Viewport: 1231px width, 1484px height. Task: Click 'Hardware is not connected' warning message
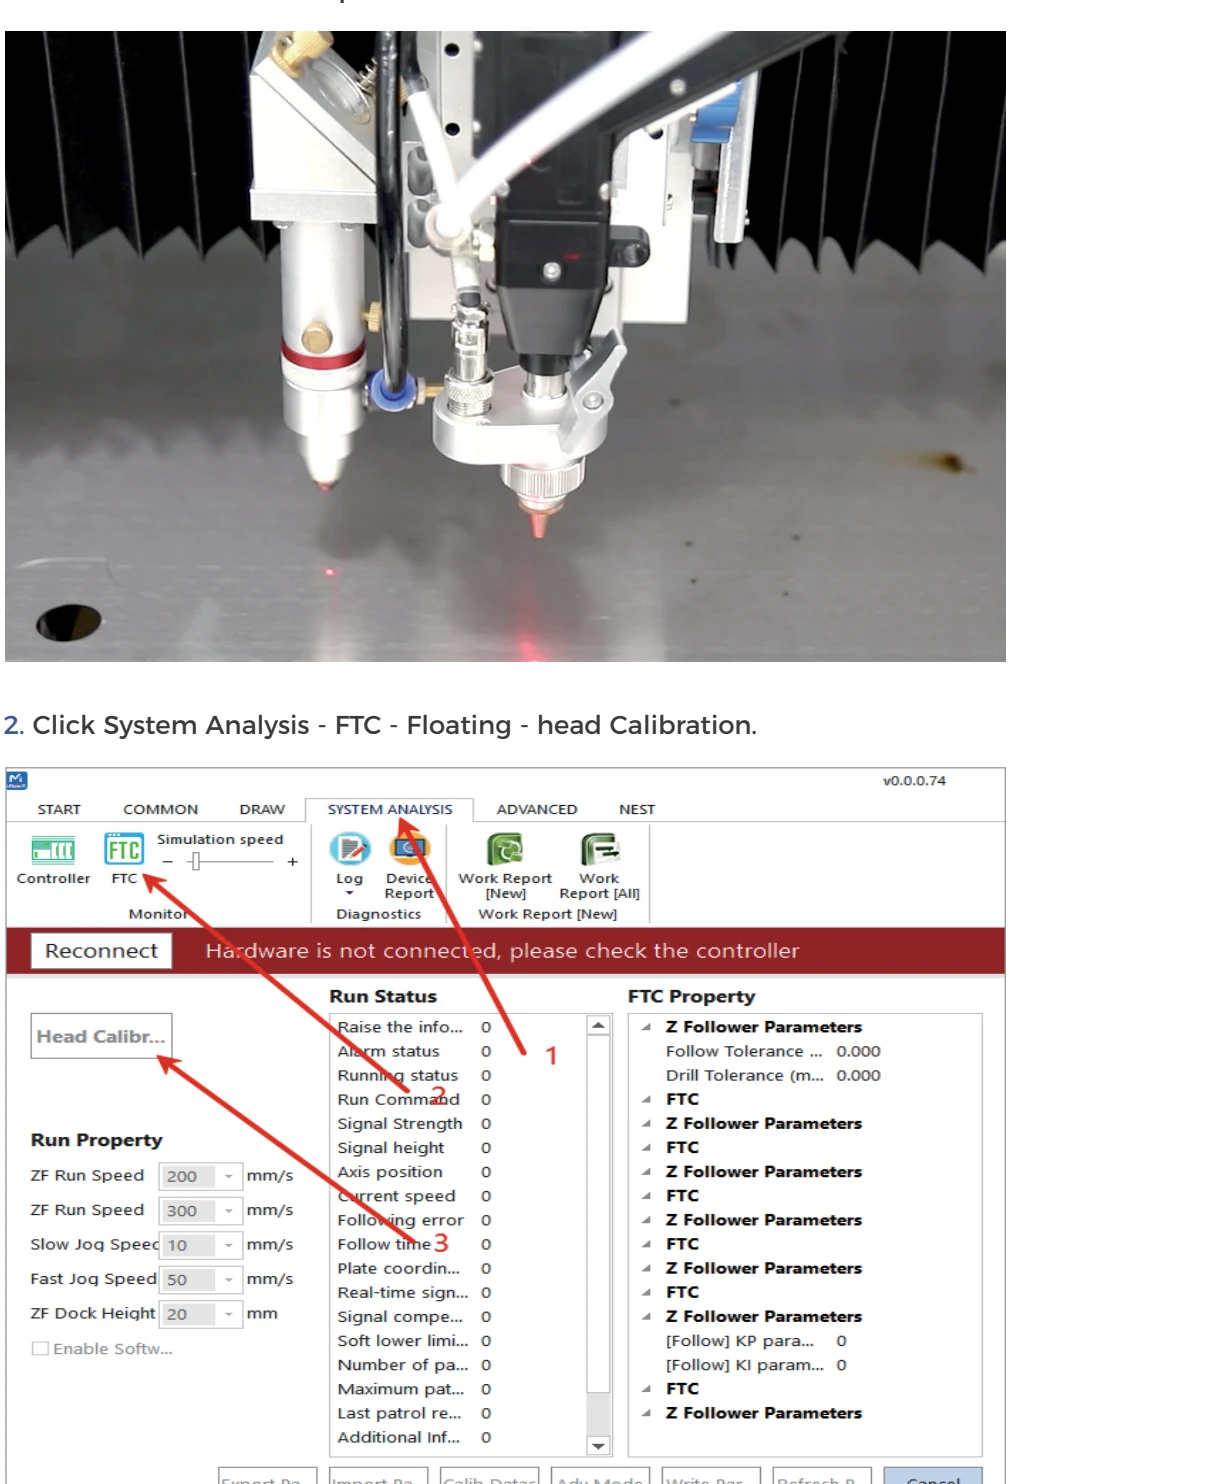pos(502,951)
